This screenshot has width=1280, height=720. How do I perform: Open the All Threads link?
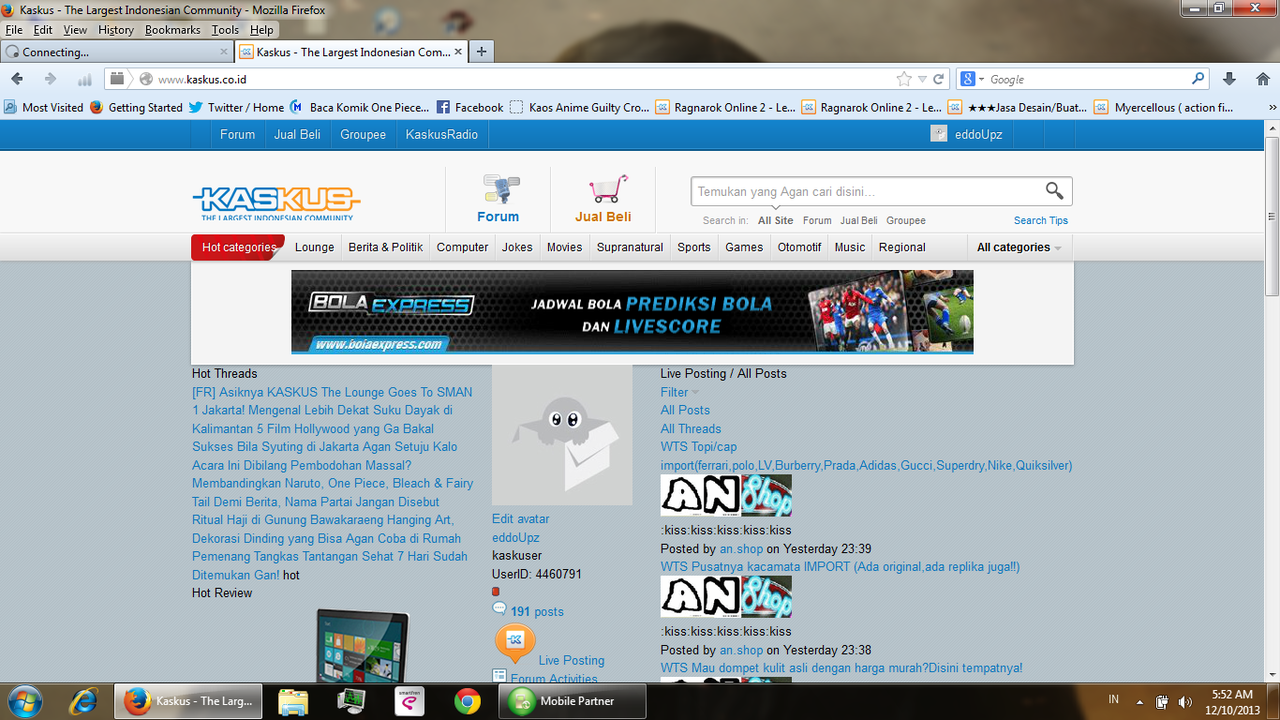691,429
